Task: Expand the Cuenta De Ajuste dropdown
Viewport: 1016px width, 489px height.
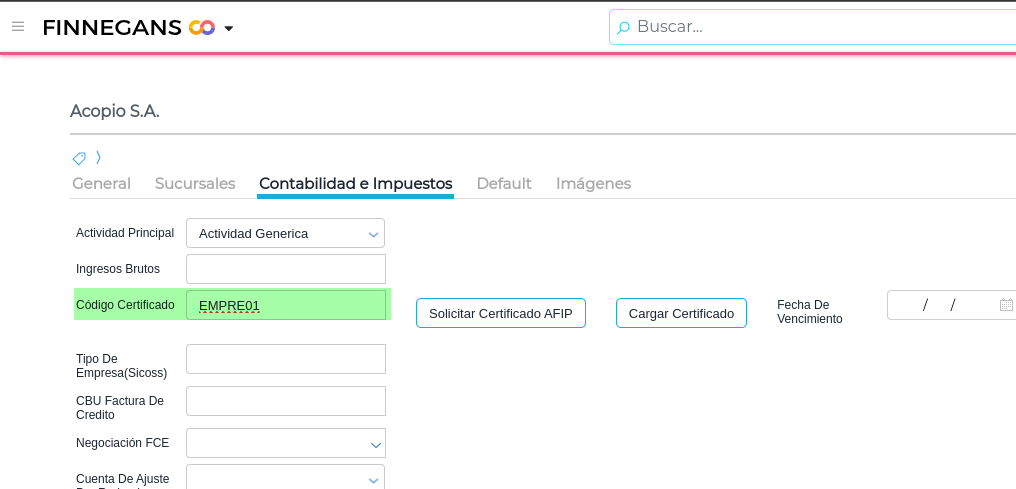Action: pyautogui.click(x=373, y=479)
